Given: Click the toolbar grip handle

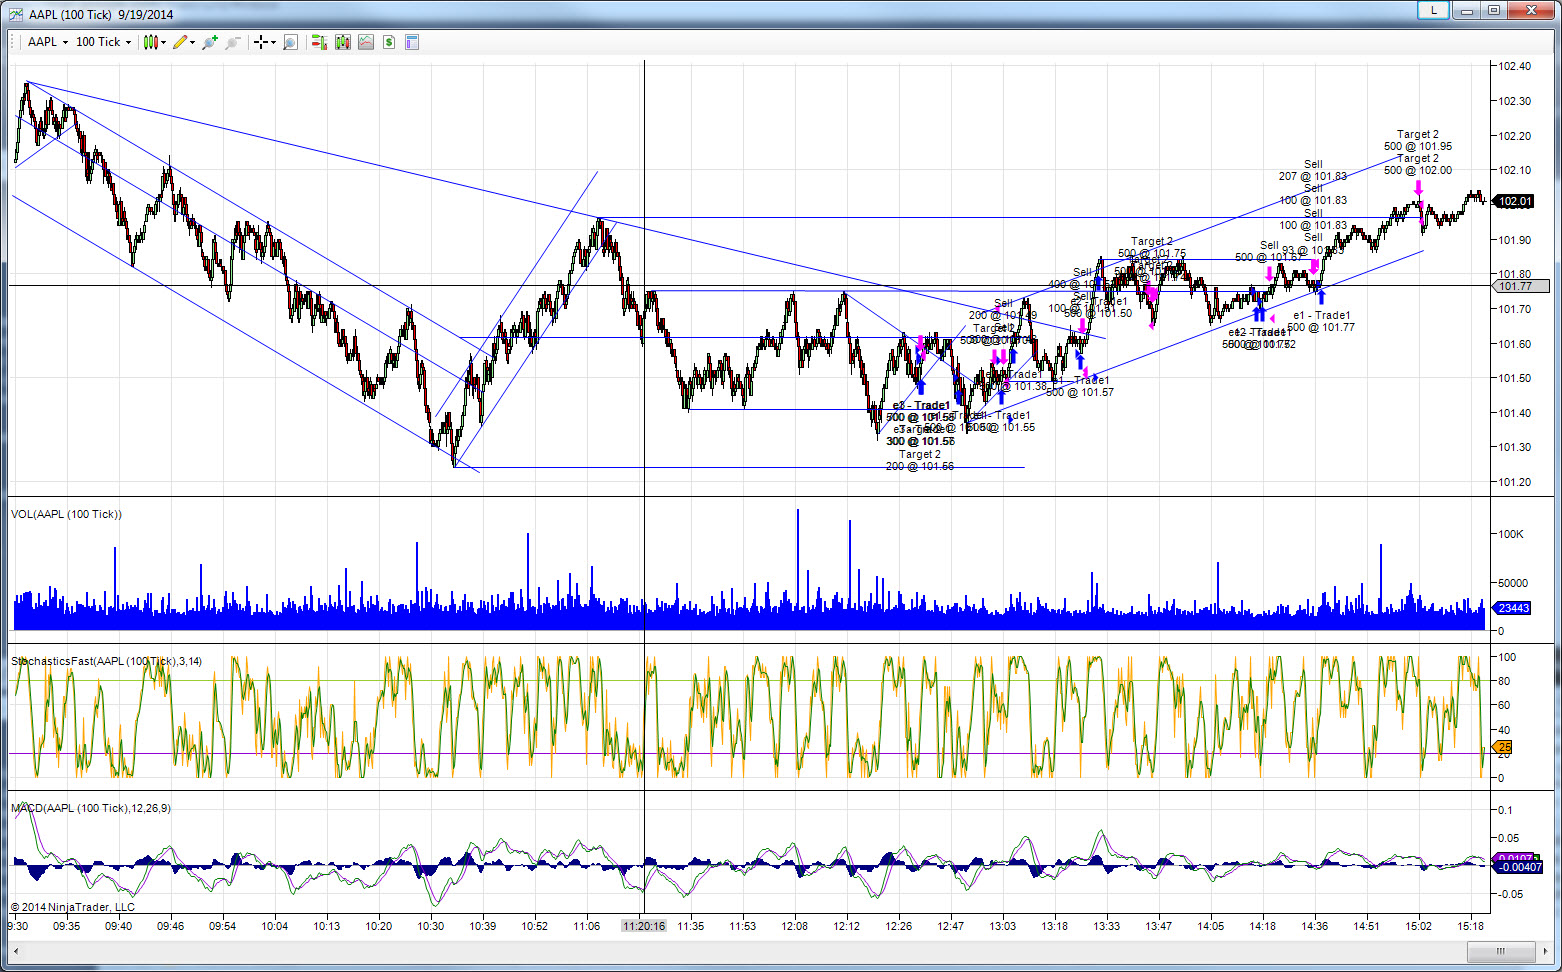Looking at the screenshot, I should pyautogui.click(x=14, y=42).
